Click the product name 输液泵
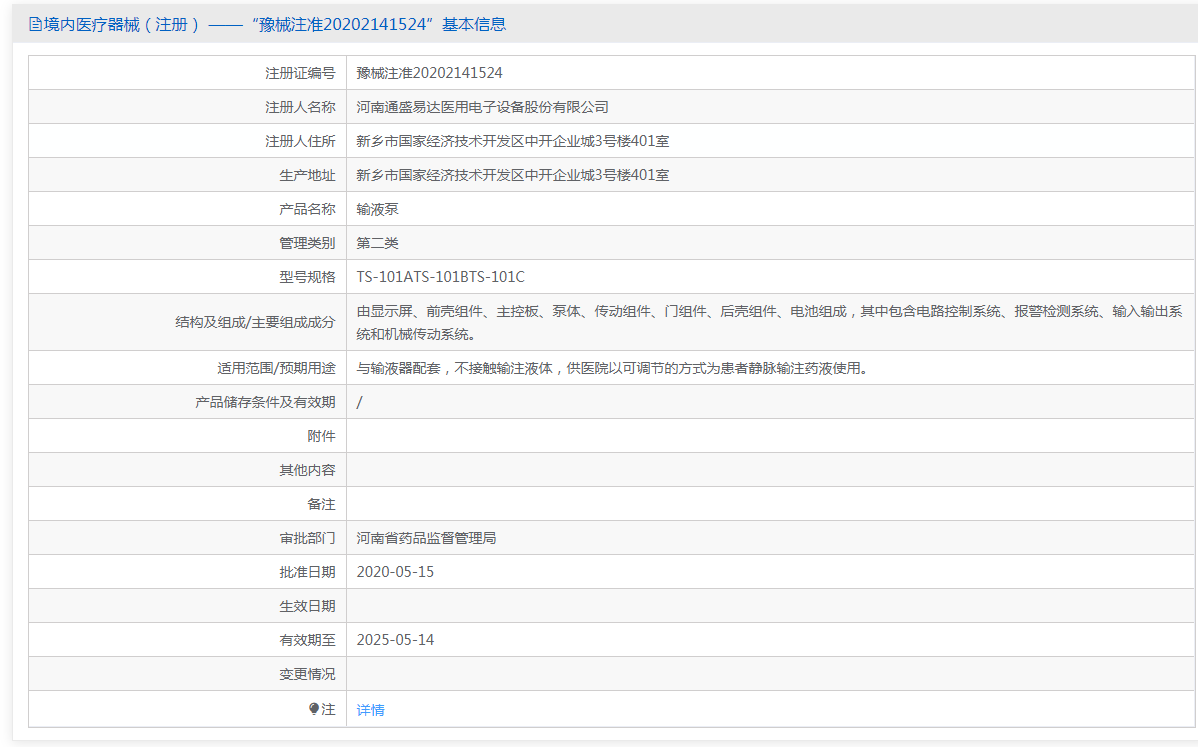Image resolution: width=1198 pixels, height=747 pixels. [x=377, y=209]
